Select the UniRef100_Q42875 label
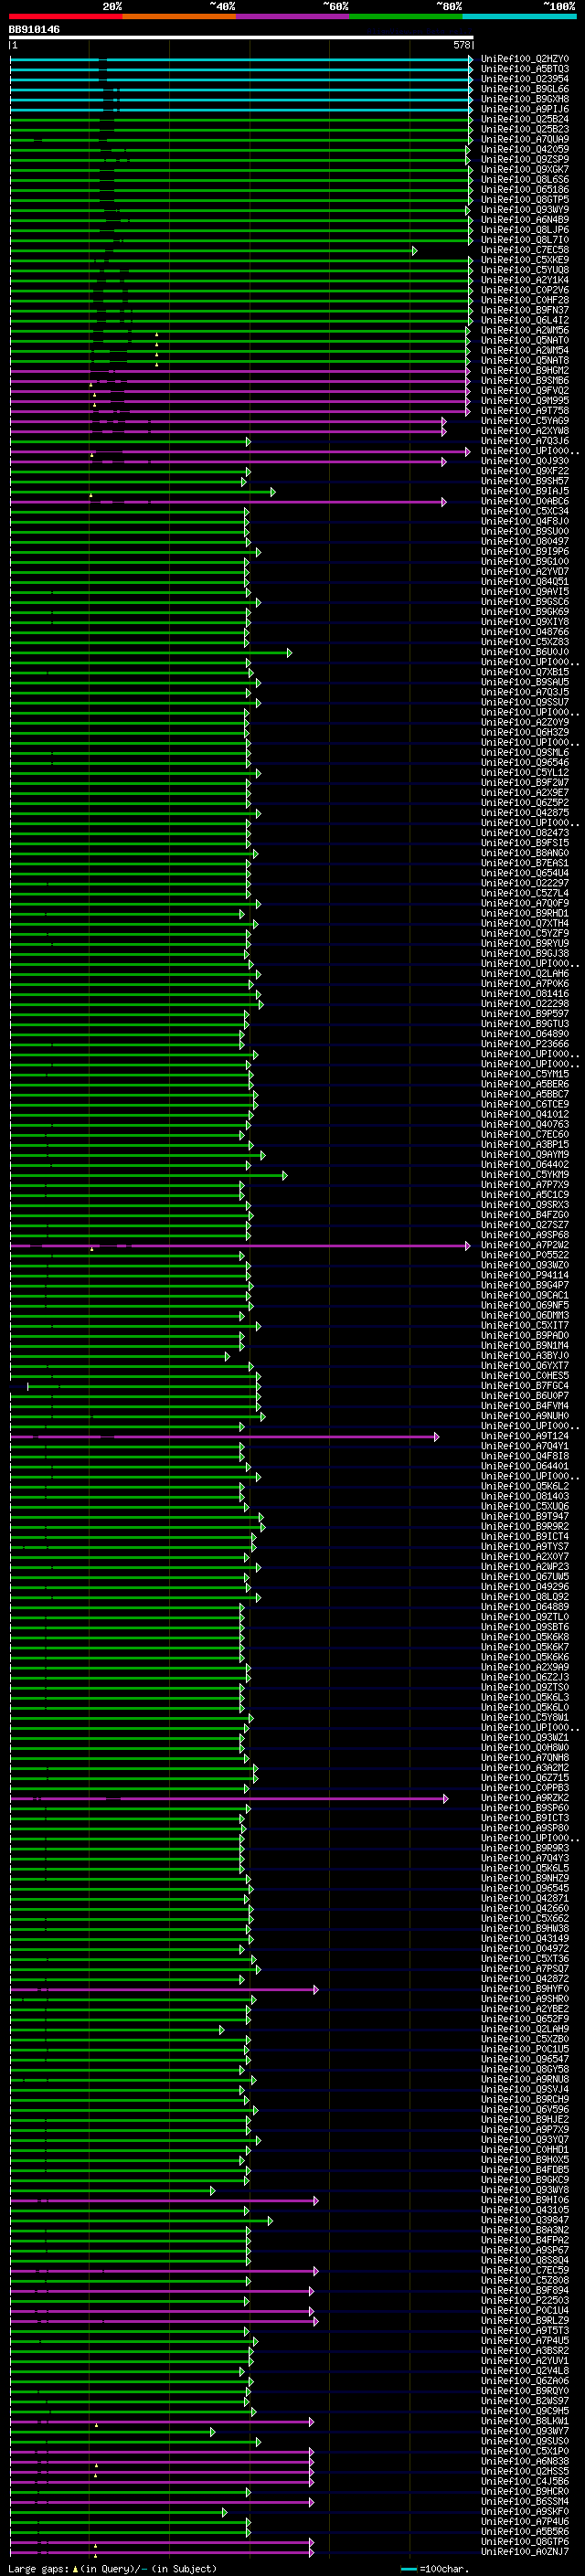 click(x=525, y=813)
